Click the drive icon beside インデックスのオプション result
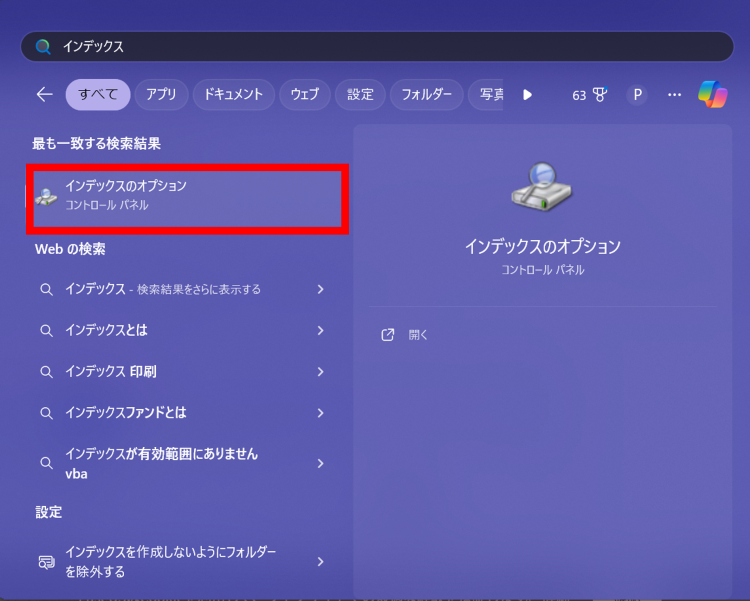This screenshot has height=601, width=750. (x=46, y=197)
